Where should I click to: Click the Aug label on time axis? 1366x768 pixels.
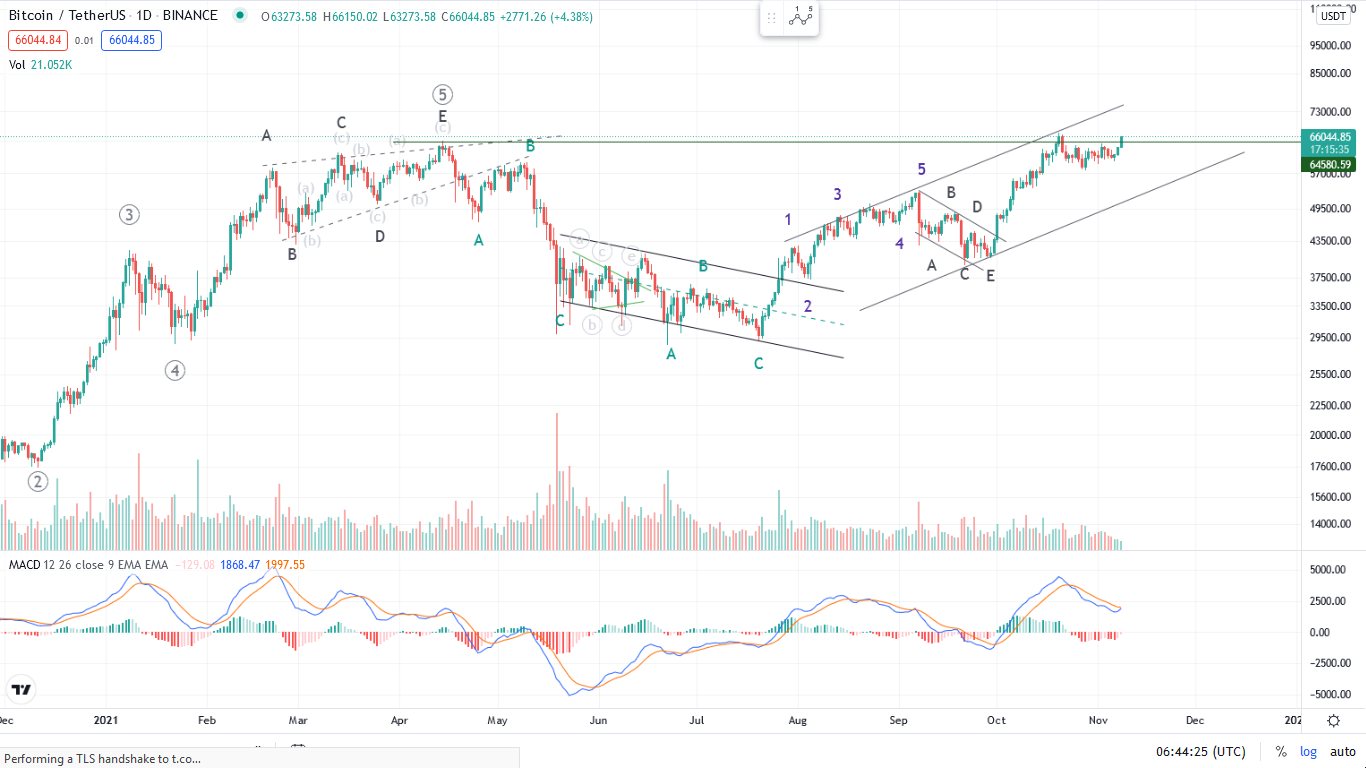click(x=797, y=720)
